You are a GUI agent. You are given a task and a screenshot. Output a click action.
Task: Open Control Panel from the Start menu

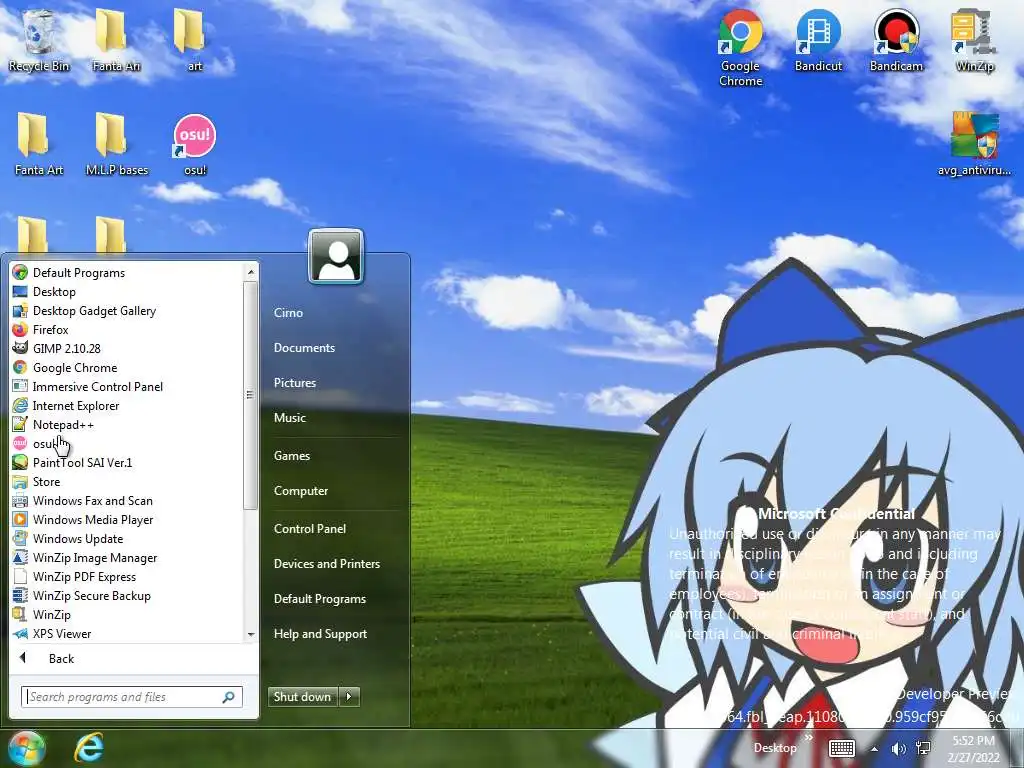point(310,529)
